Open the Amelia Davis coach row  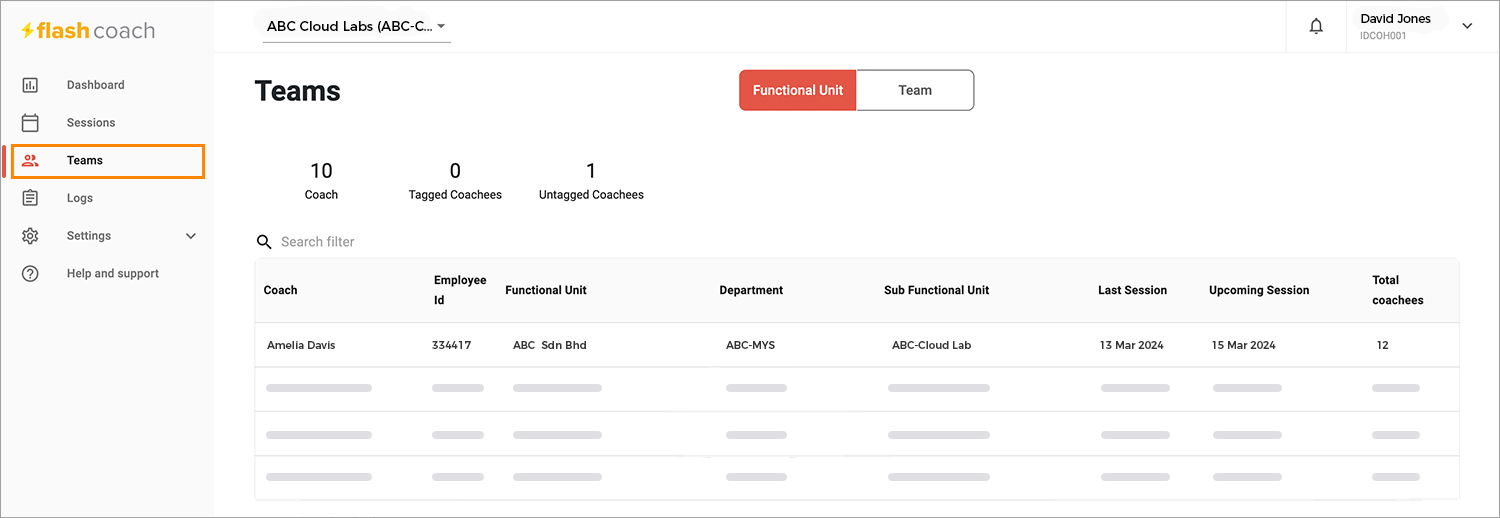coord(857,345)
